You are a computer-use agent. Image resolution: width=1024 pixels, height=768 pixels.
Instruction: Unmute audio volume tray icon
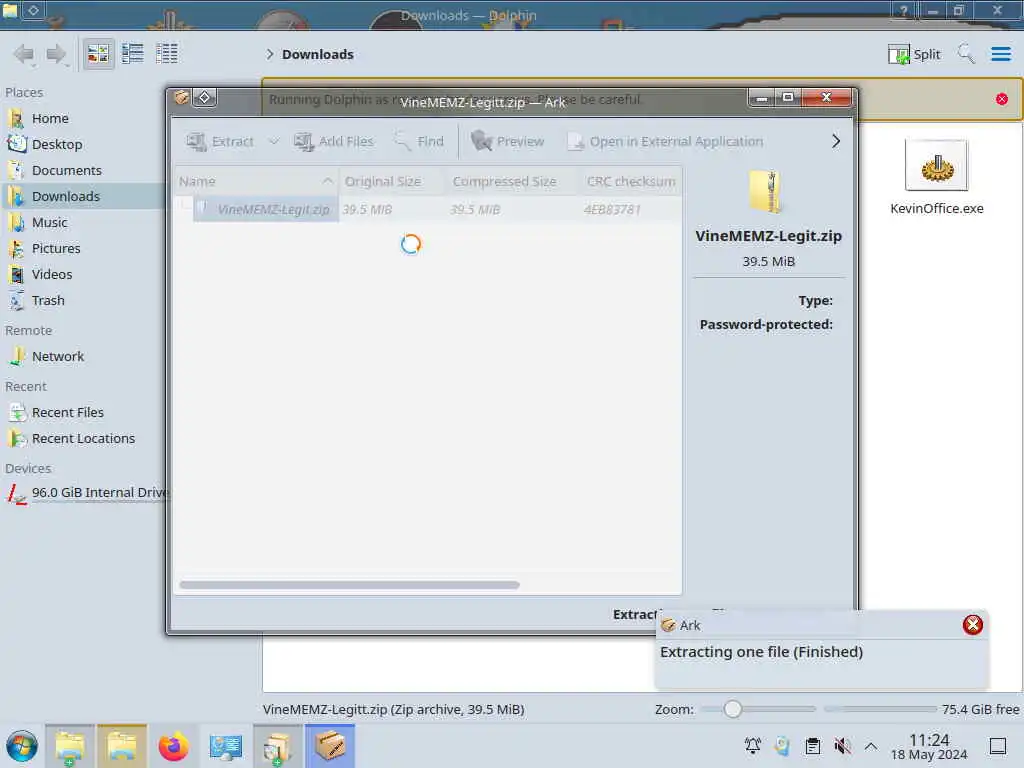pos(842,746)
